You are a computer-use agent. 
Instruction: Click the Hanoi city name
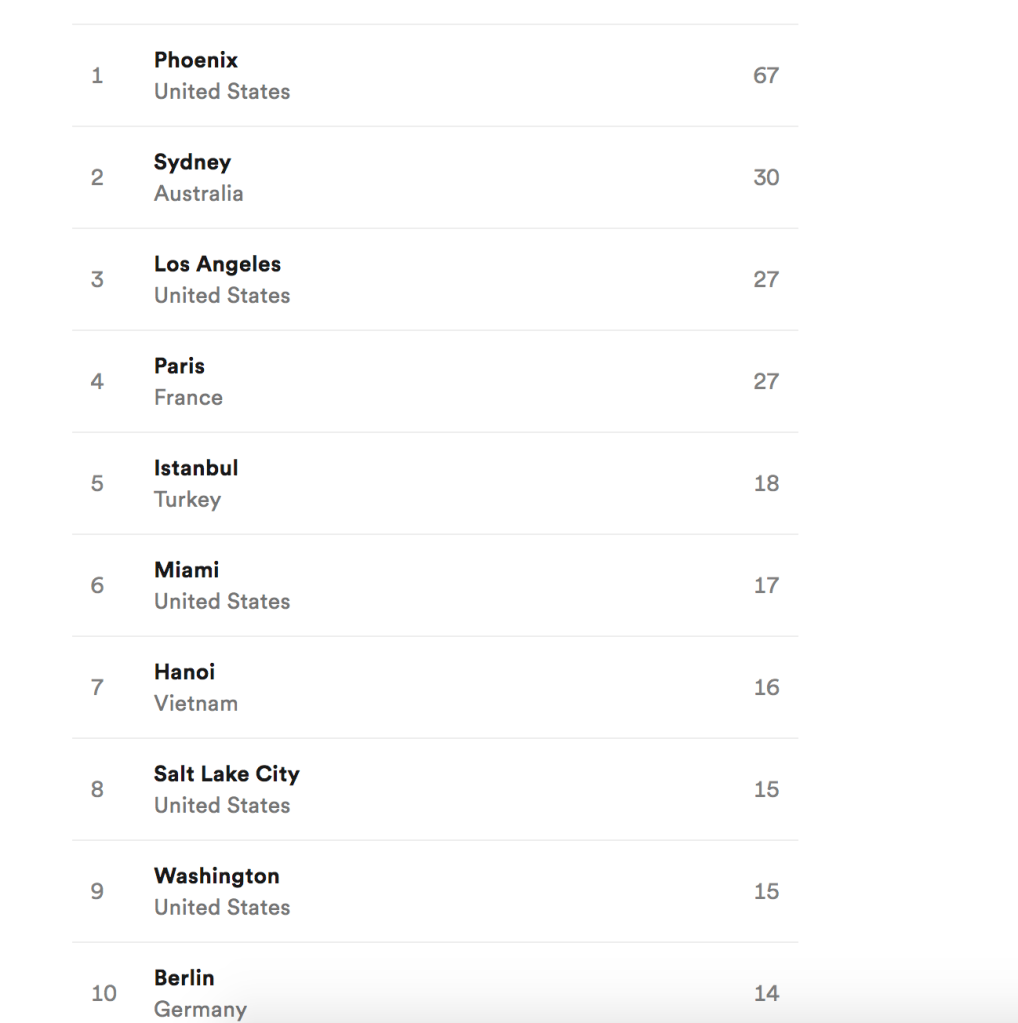[x=184, y=672]
